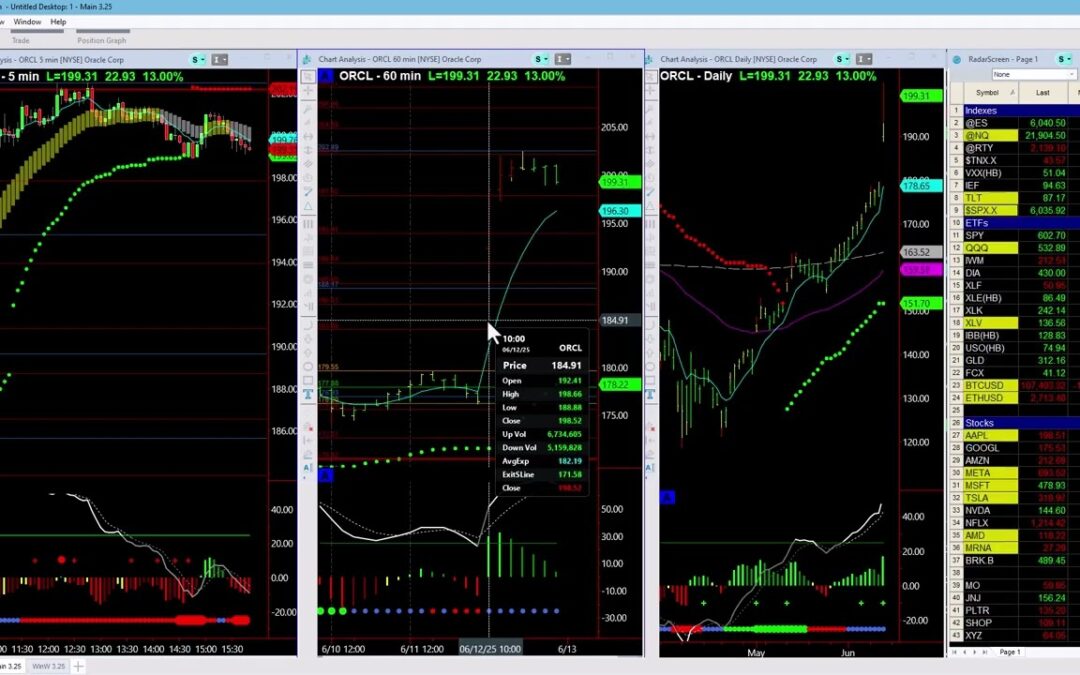The width and height of the screenshot is (1080, 675).
Task: Select the Text tool in Daily chart toolbar
Action: [x=650, y=394]
